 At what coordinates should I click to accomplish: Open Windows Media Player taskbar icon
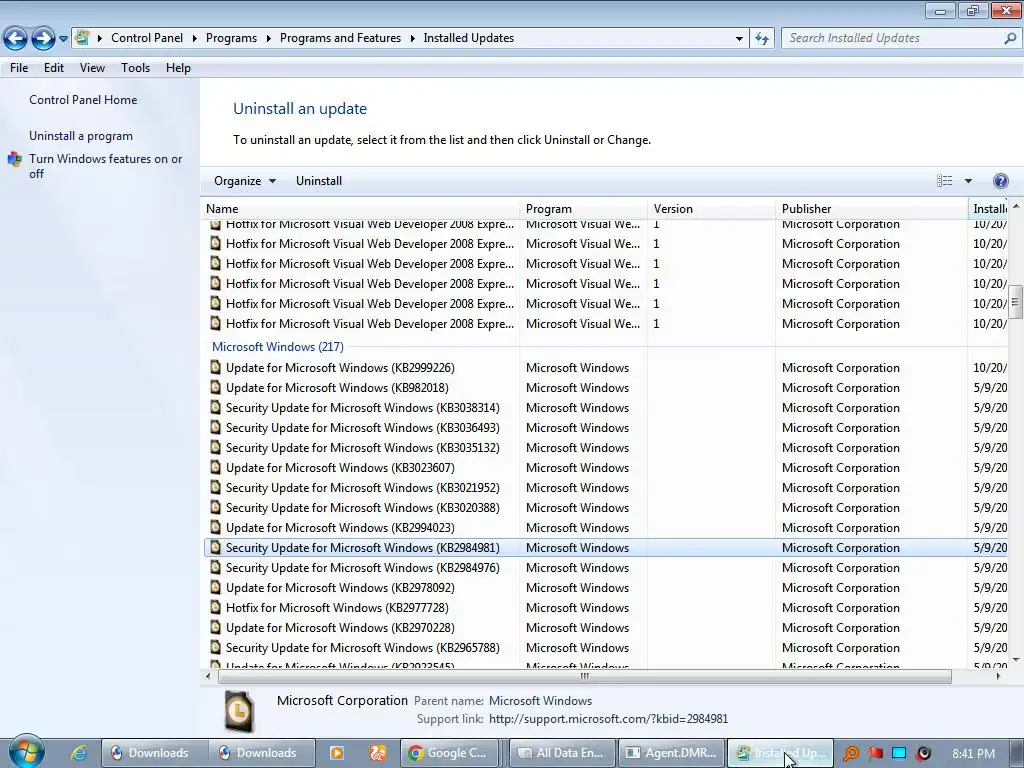click(337, 753)
